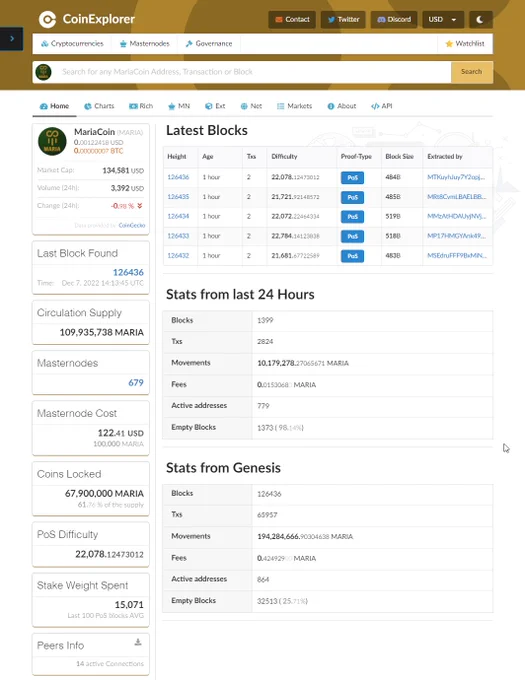This screenshot has height=680, width=525.
Task: Open the Masternodes menu
Action: [x=144, y=44]
